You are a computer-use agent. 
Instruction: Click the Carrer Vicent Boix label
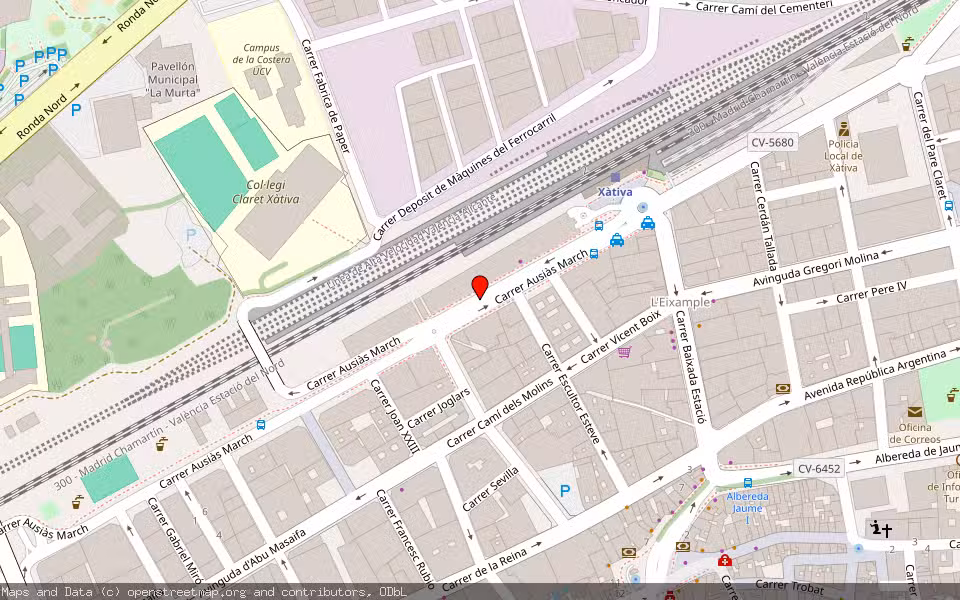point(620,336)
